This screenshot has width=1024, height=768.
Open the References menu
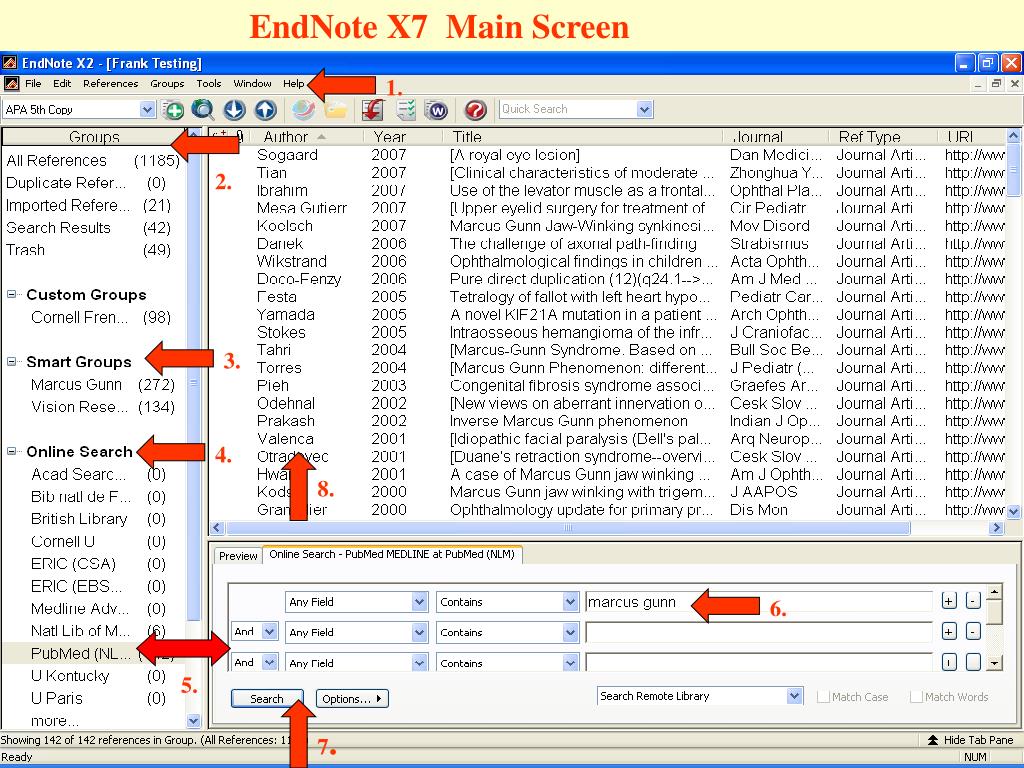click(110, 84)
